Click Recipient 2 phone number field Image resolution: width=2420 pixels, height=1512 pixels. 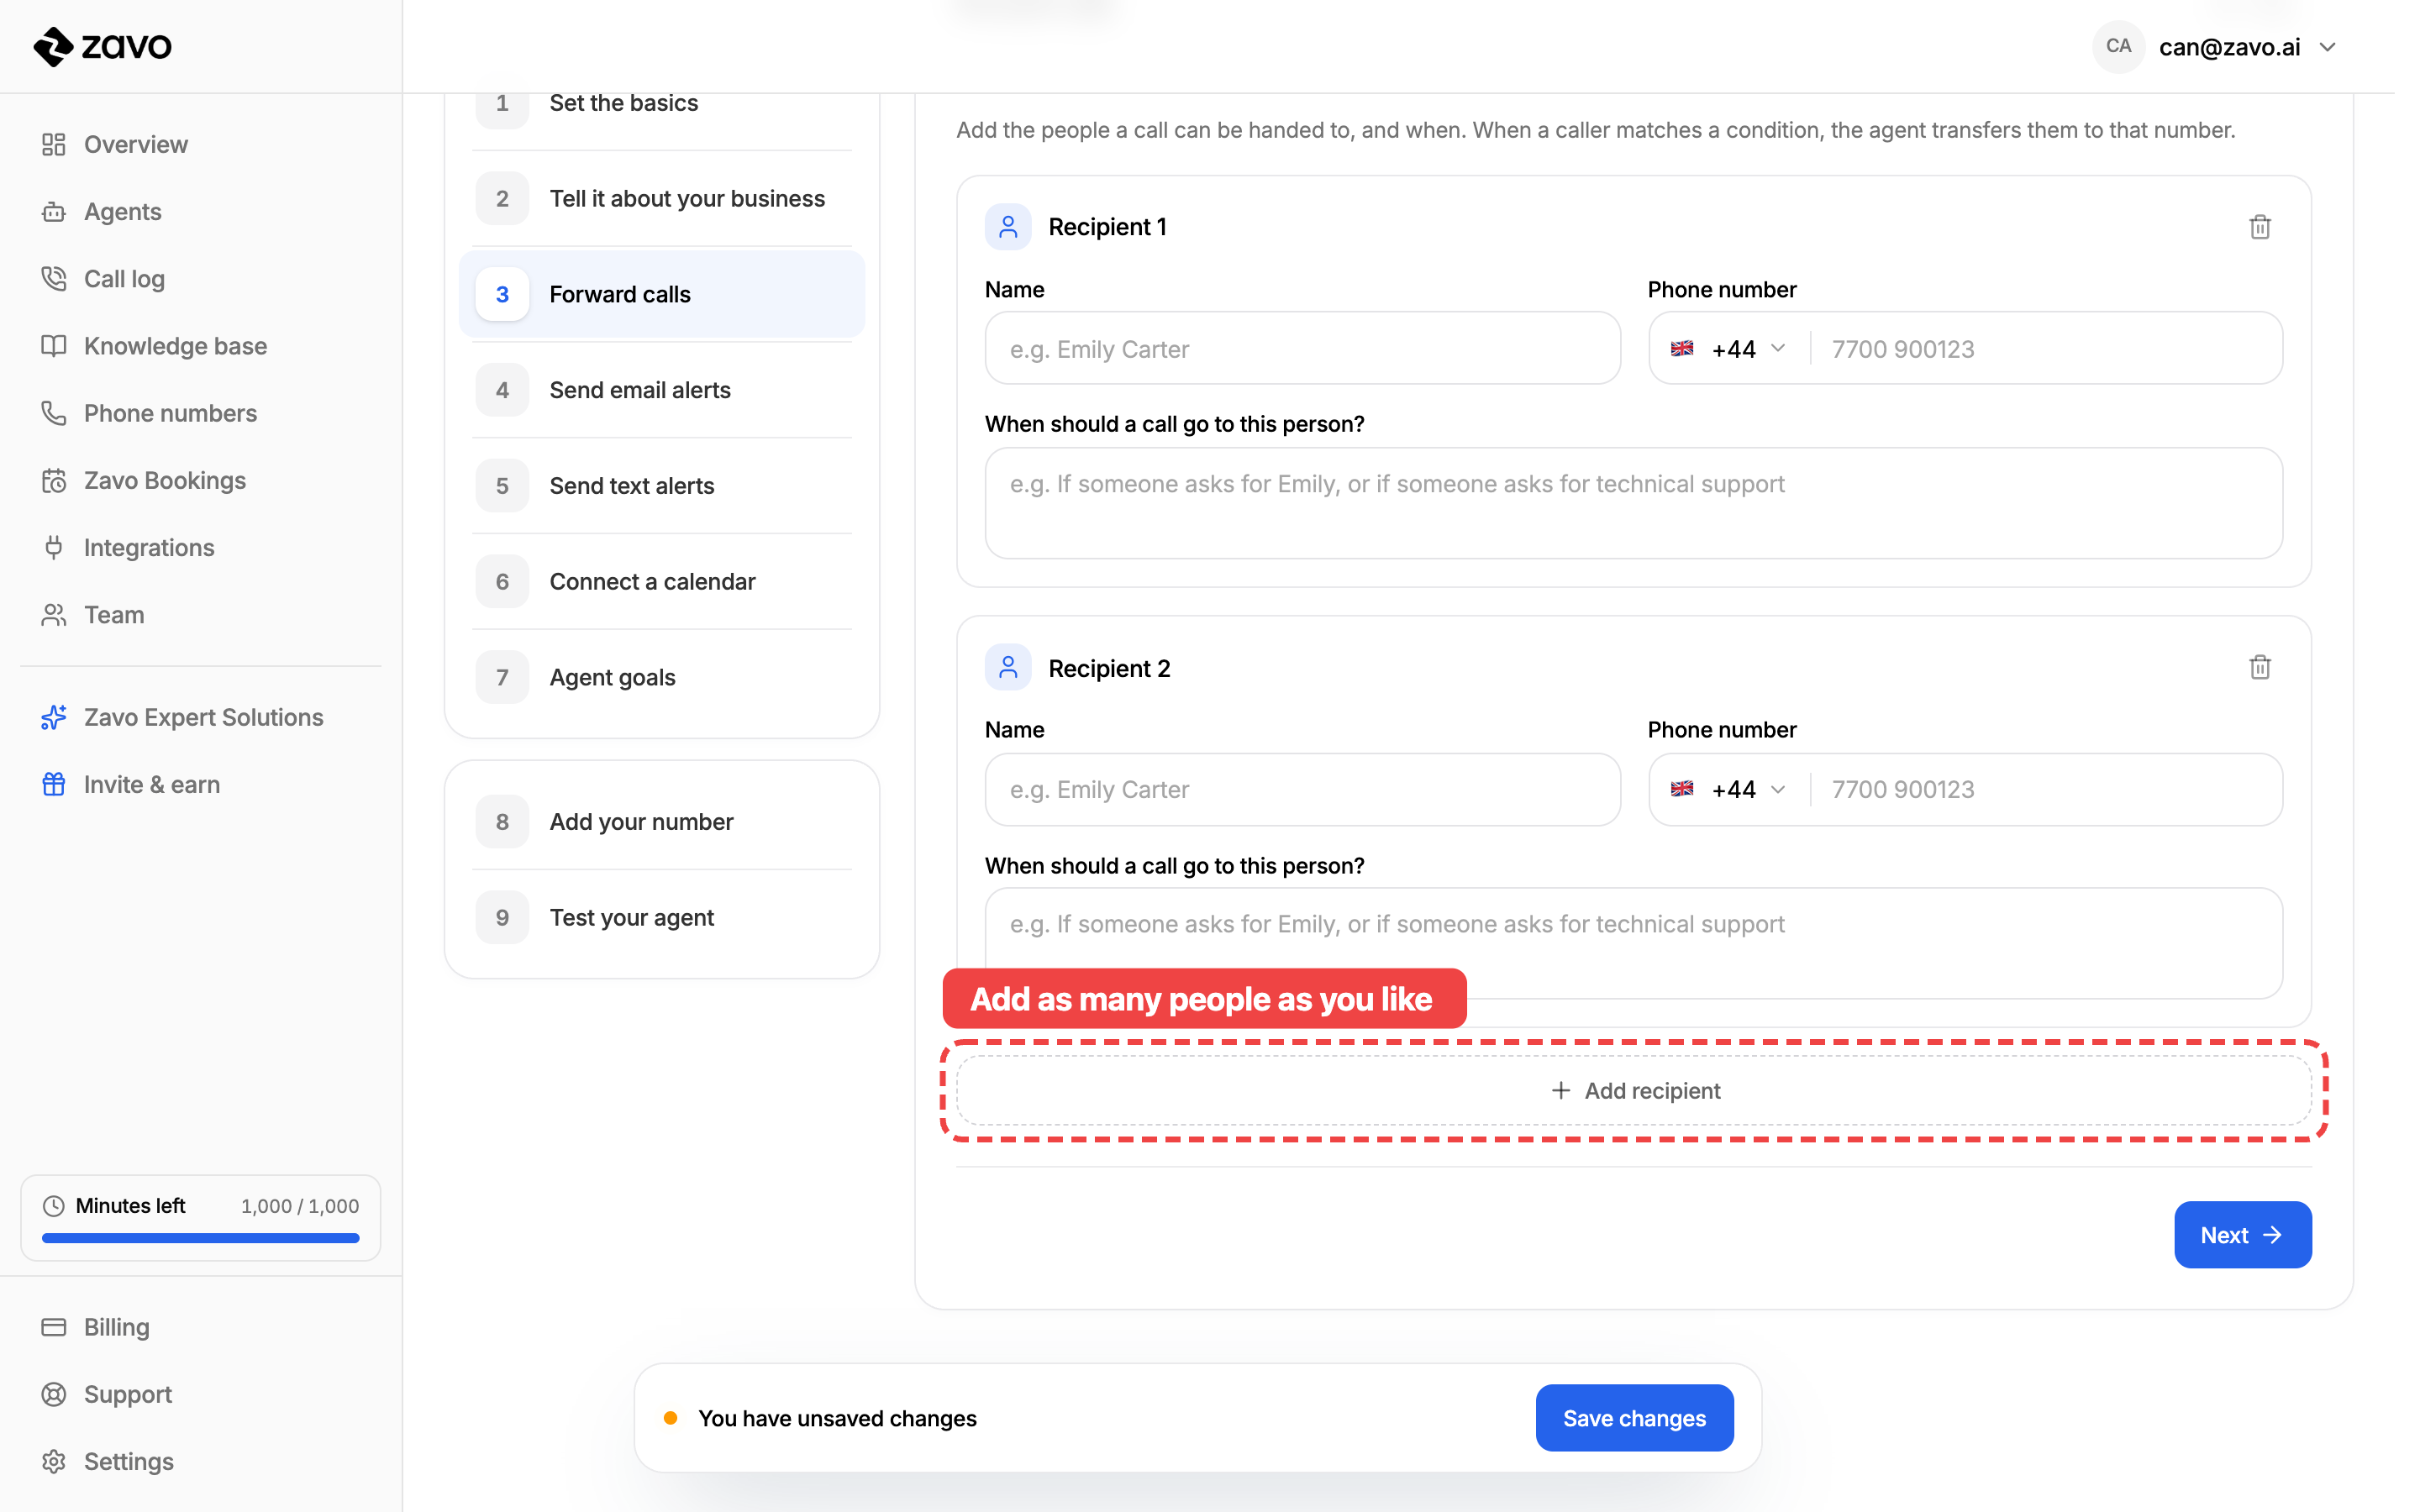tap(2046, 789)
